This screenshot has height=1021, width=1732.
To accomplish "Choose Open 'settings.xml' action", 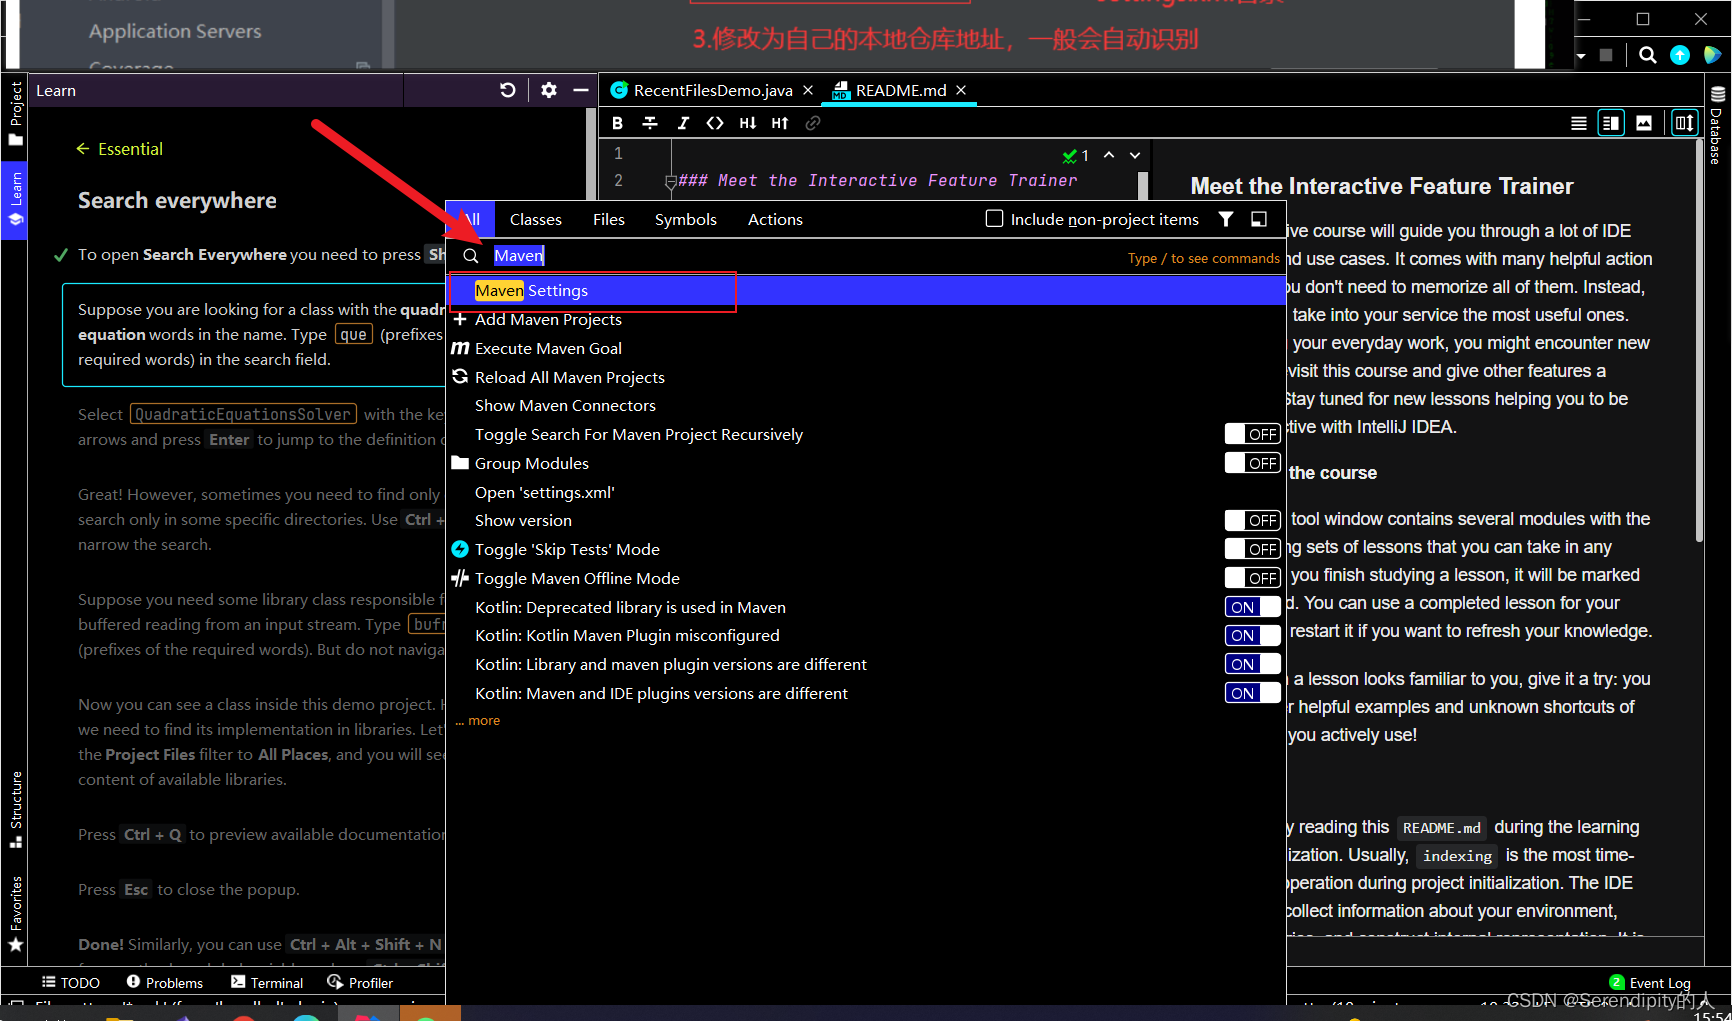I will tap(866, 492).
